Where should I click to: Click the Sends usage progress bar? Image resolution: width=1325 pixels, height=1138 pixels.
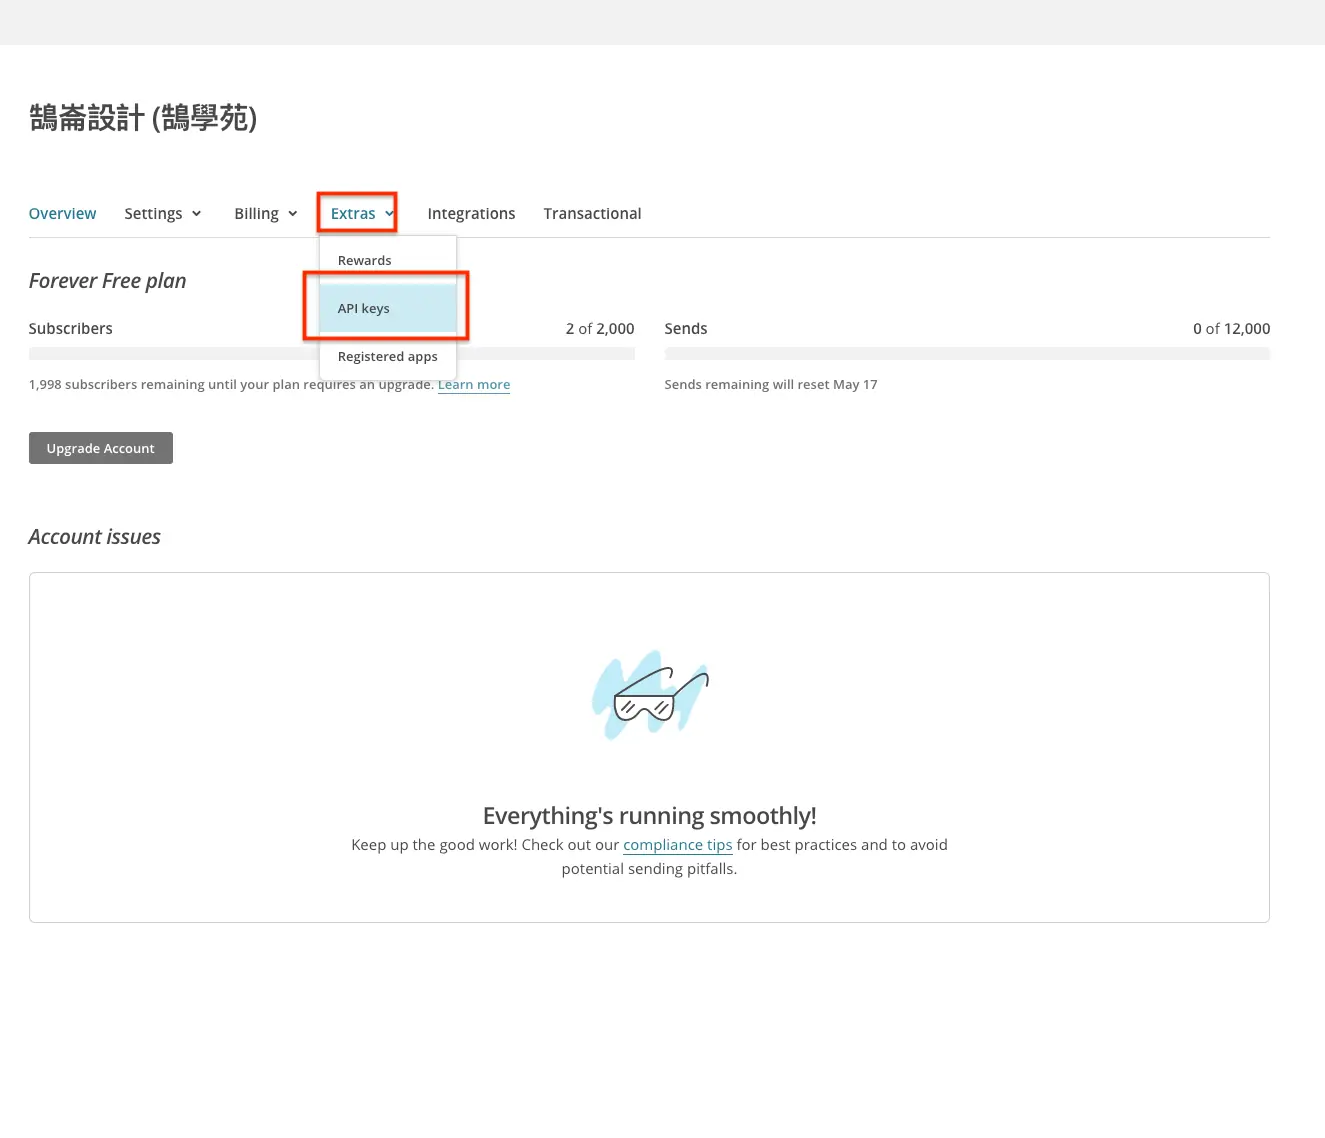(967, 353)
